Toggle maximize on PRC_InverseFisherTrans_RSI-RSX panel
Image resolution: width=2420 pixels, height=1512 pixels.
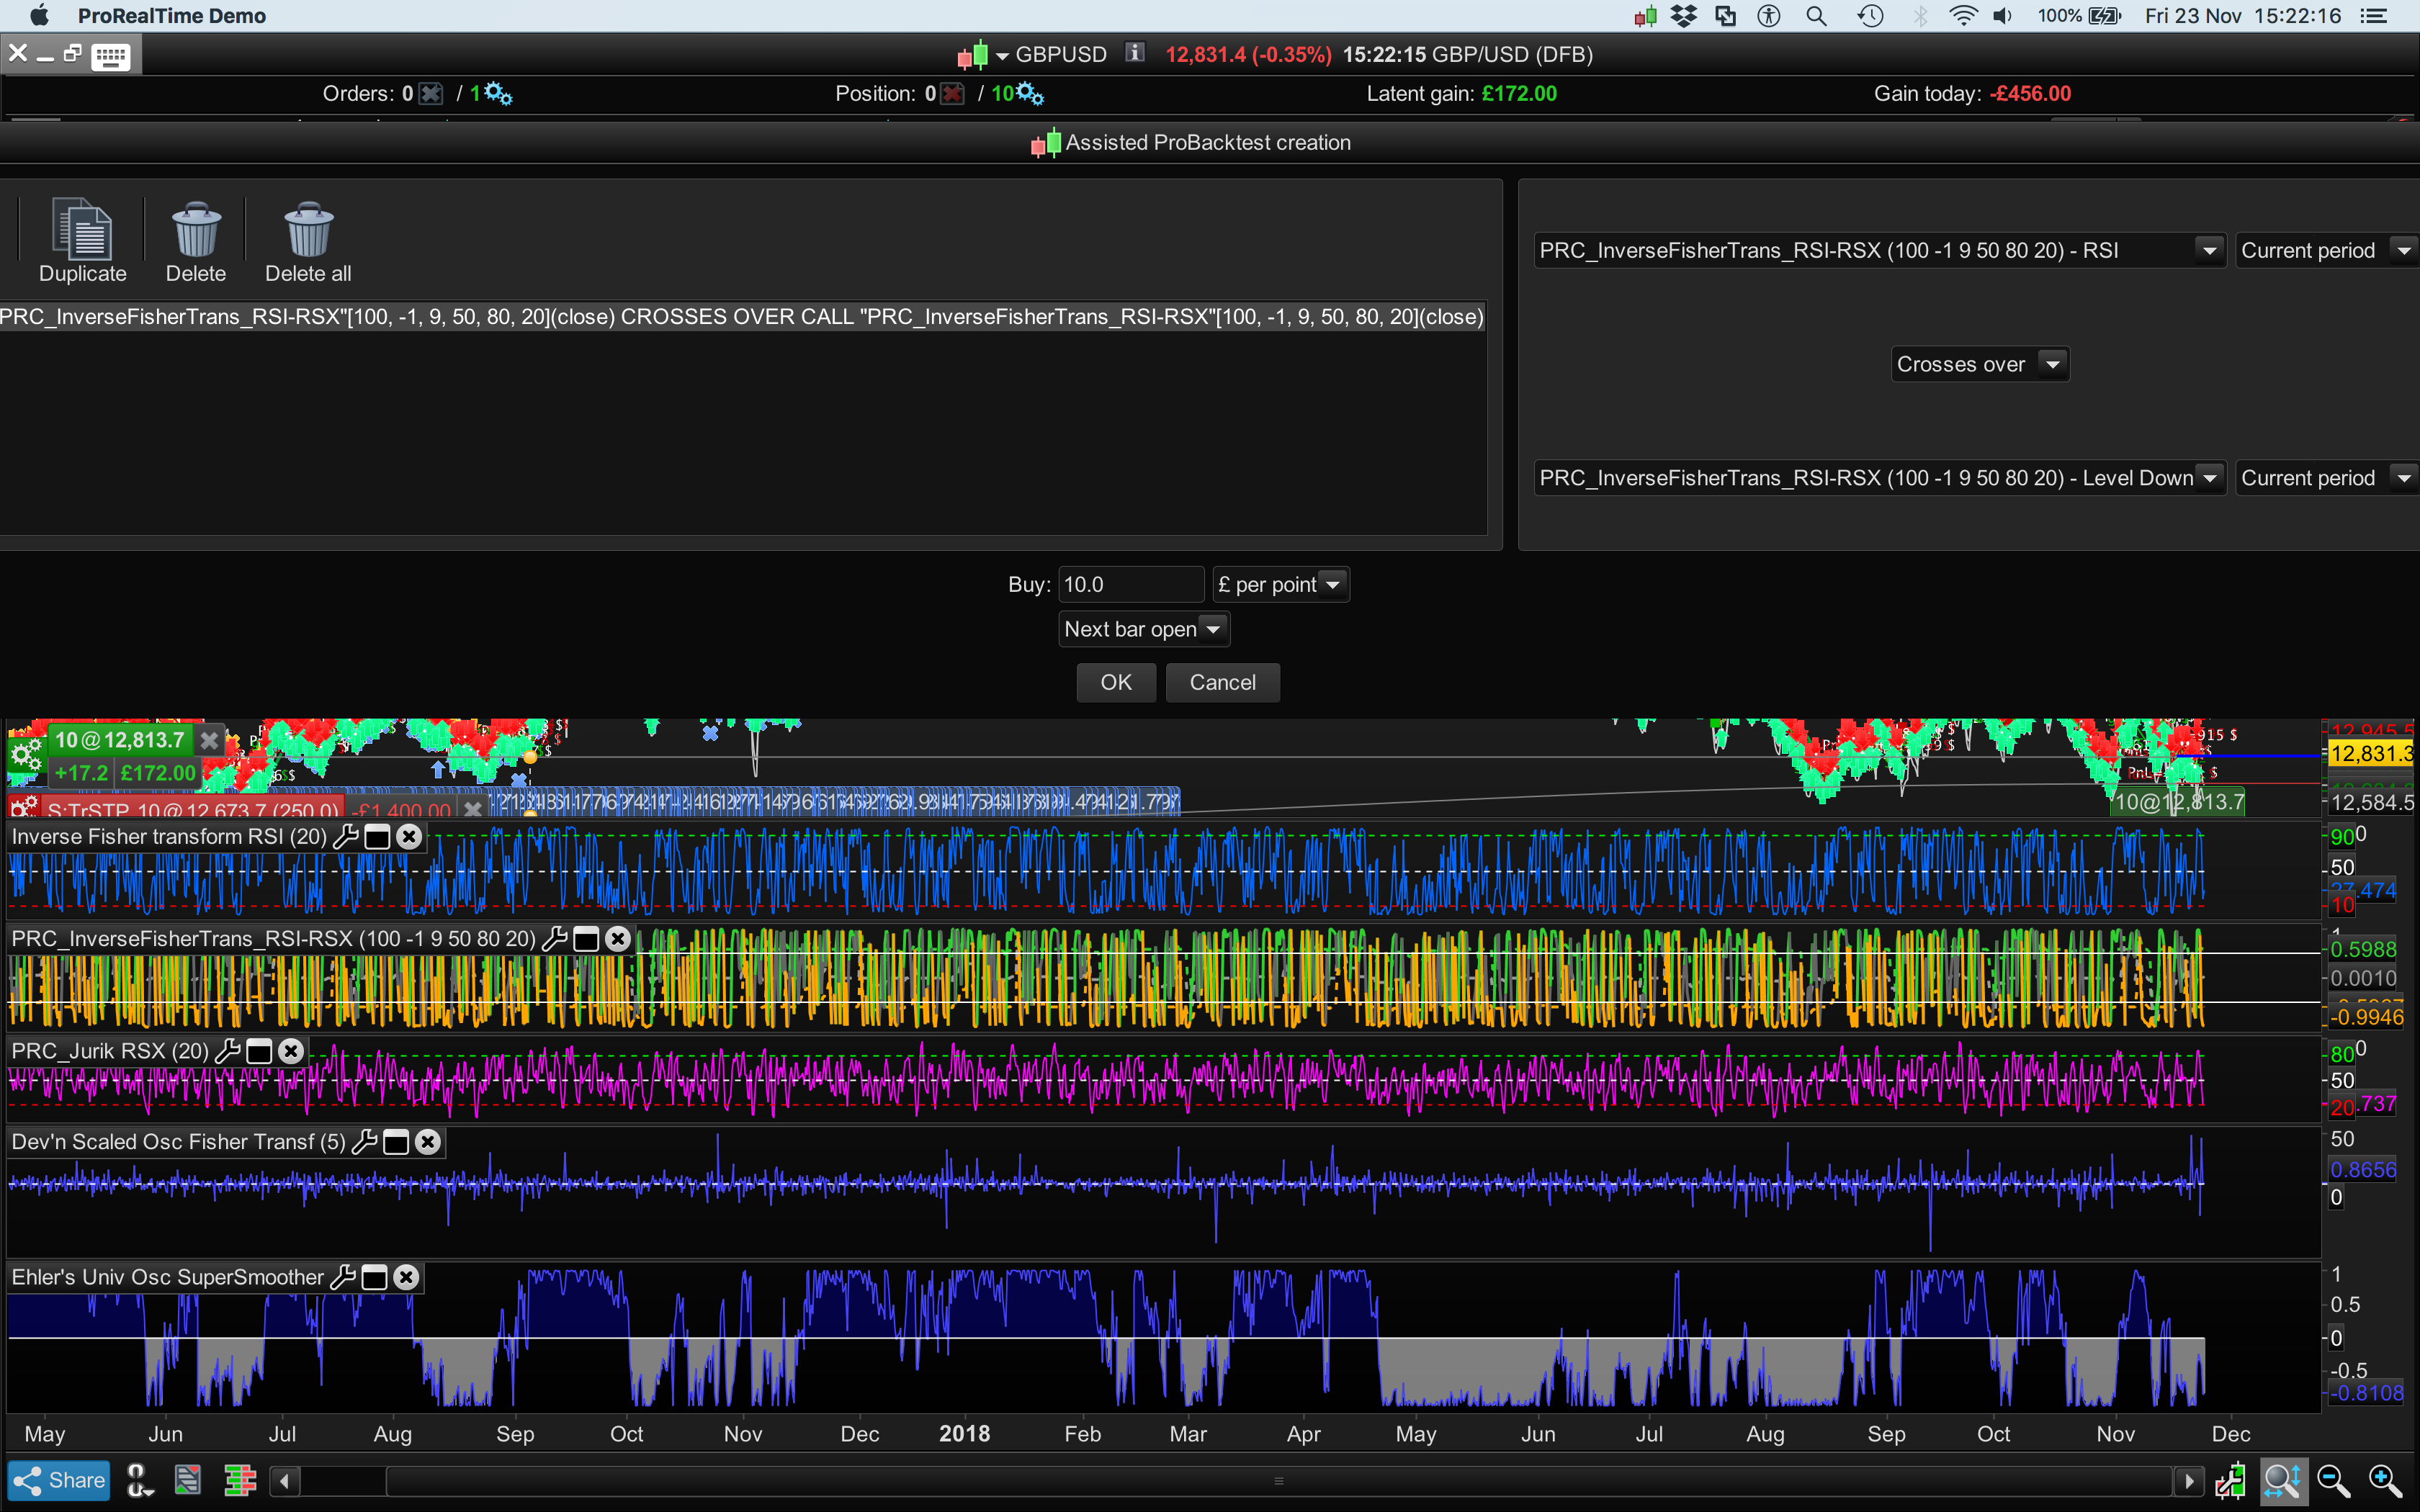pyautogui.click(x=587, y=939)
